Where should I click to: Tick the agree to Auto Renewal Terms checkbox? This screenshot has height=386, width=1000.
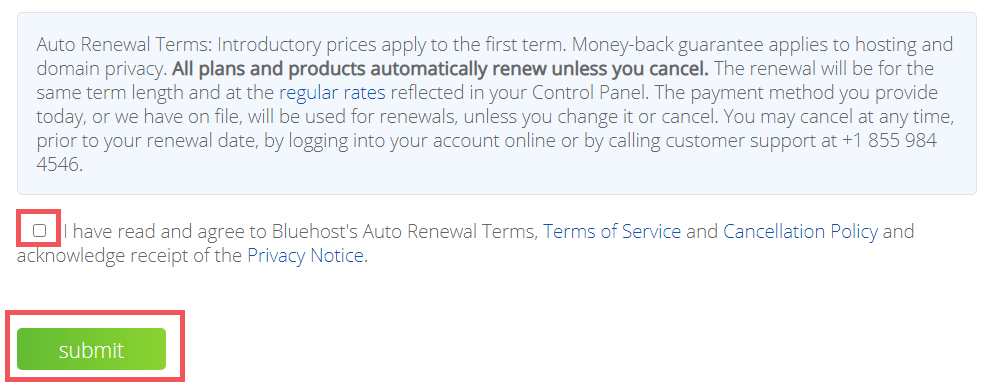(40, 230)
